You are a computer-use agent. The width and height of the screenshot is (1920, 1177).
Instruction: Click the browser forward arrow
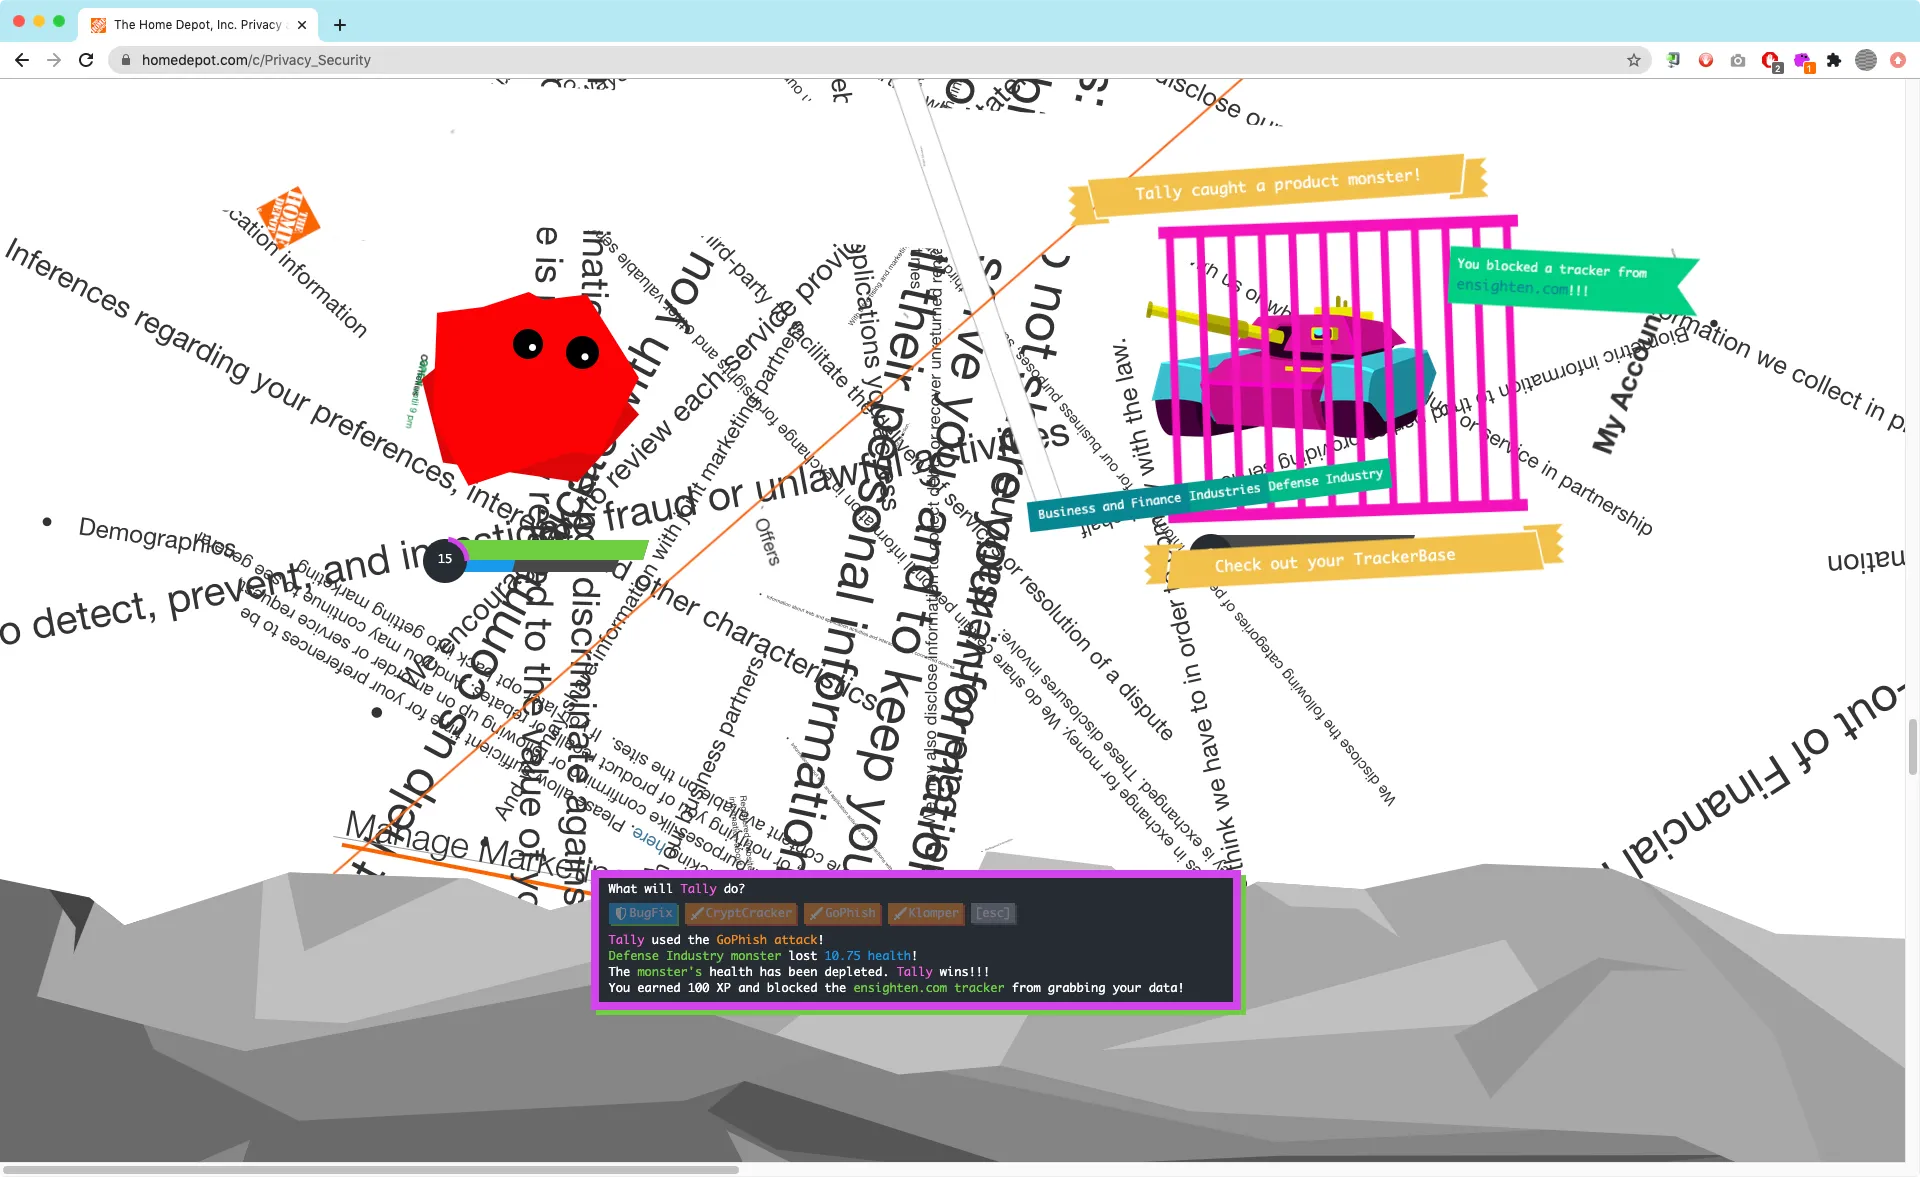pyautogui.click(x=54, y=60)
